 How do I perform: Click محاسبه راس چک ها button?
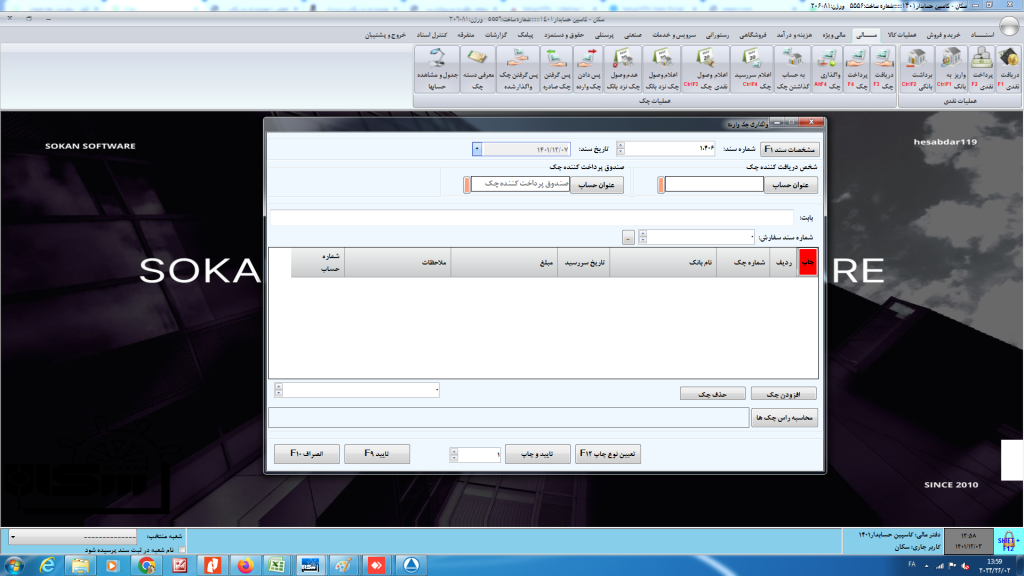784,417
